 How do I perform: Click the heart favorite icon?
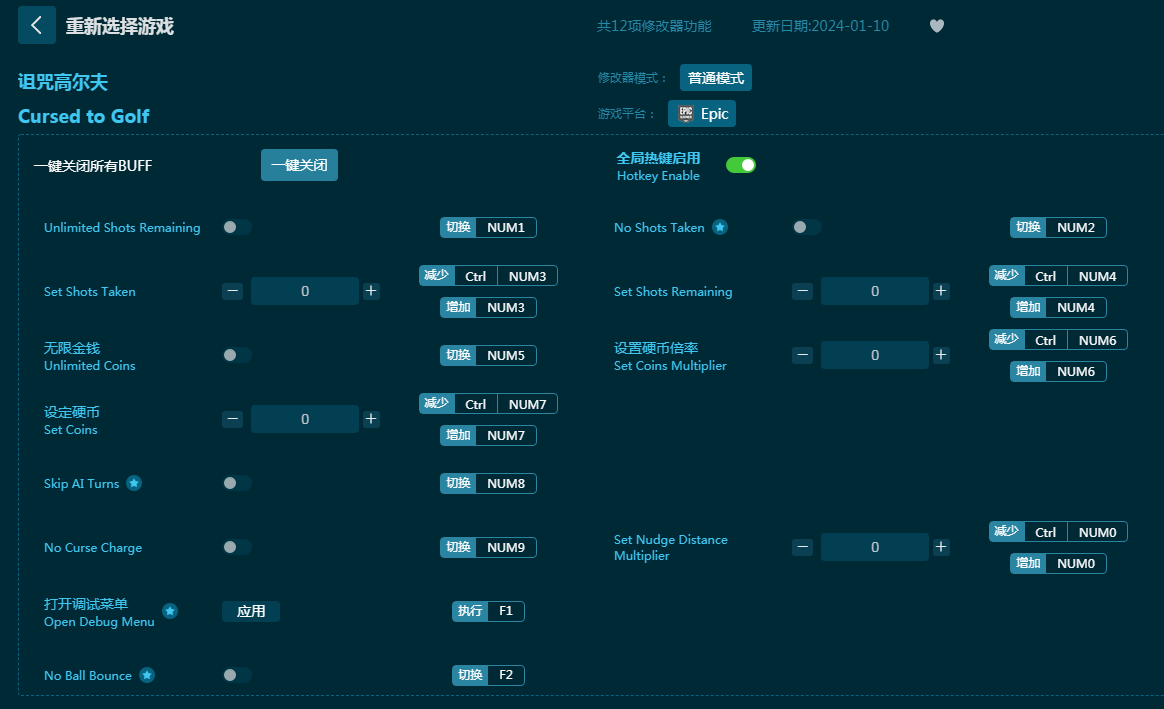pyautogui.click(x=937, y=26)
